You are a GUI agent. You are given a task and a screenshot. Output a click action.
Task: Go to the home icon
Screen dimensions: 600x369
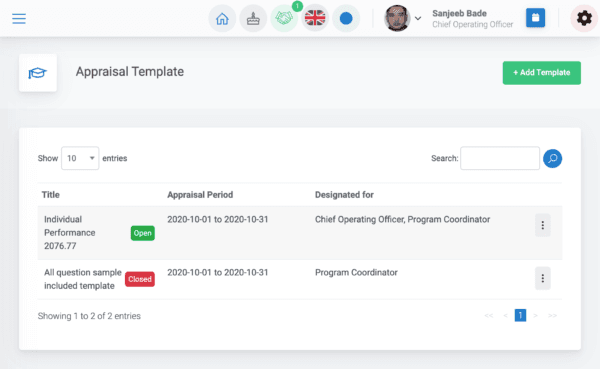pyautogui.click(x=222, y=18)
